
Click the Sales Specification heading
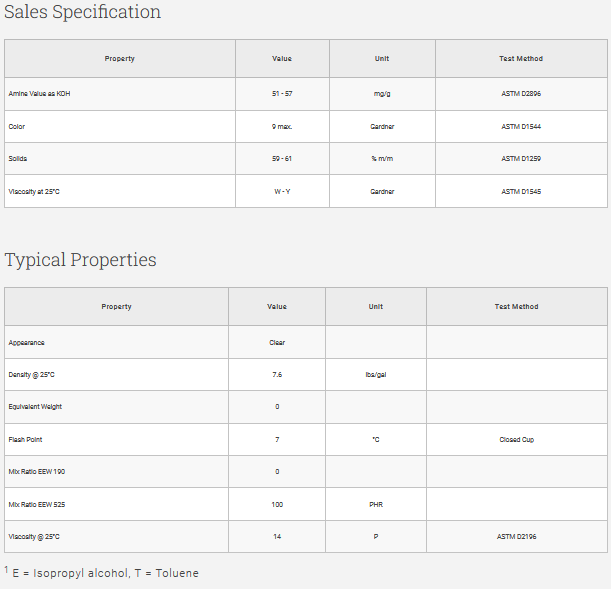coord(82,12)
